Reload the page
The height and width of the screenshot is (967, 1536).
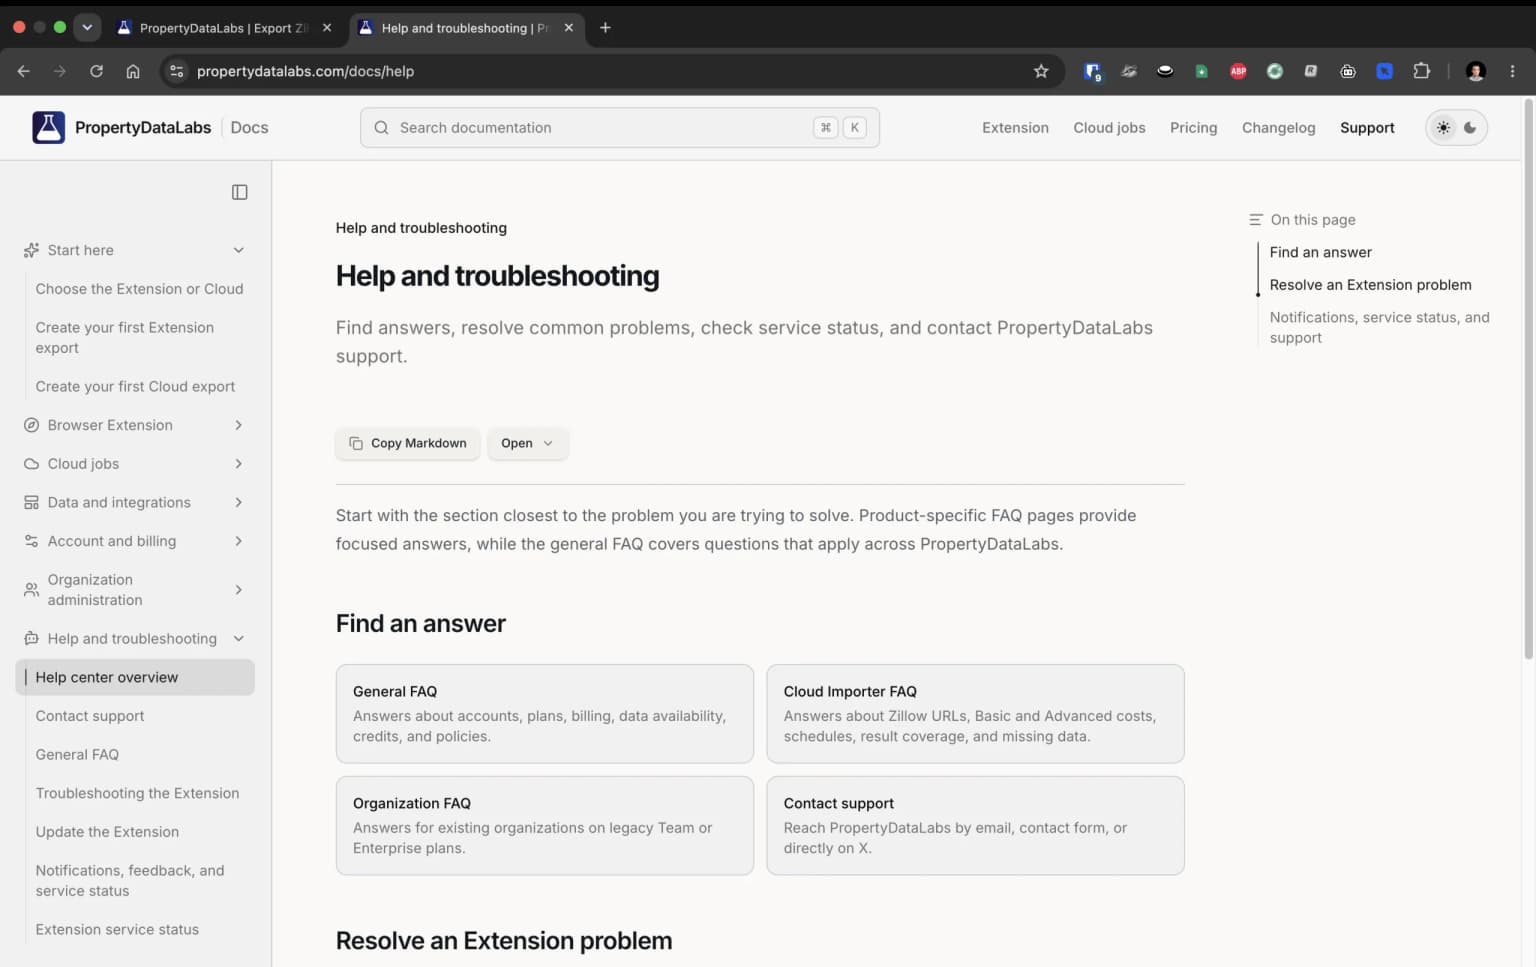tap(96, 71)
